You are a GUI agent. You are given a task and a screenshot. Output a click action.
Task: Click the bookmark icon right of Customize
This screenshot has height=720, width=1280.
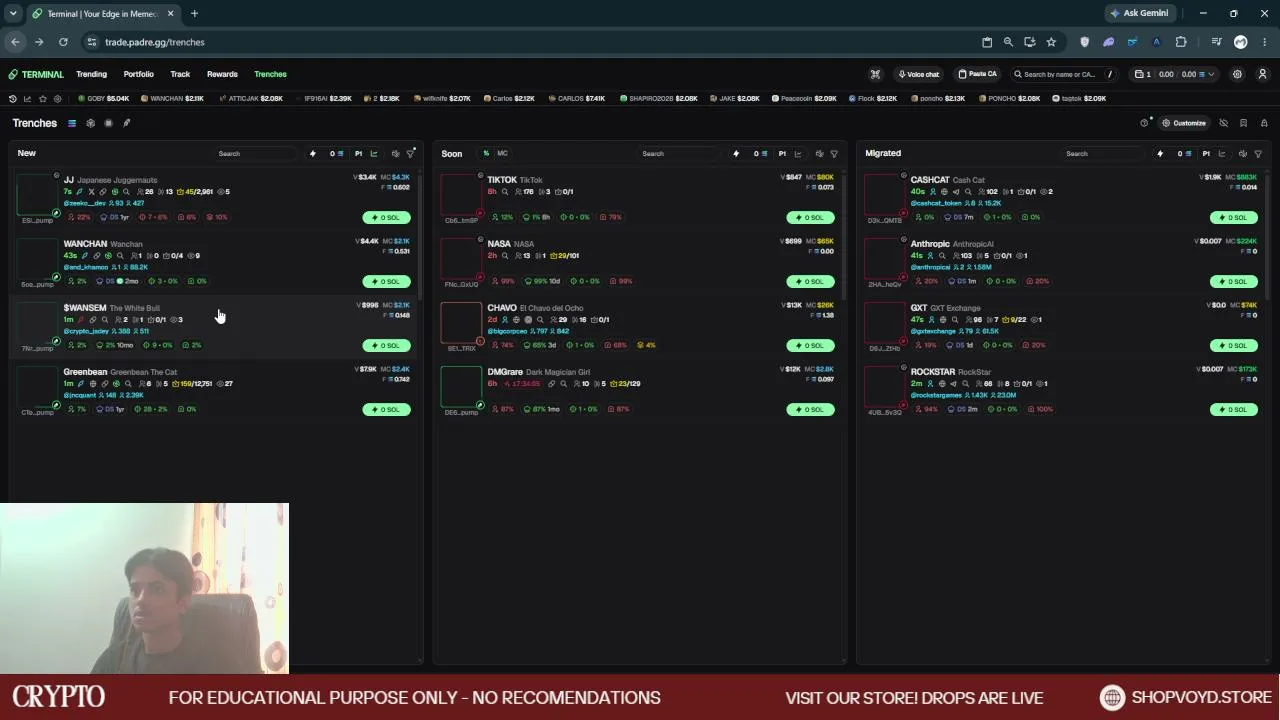click(x=1243, y=123)
